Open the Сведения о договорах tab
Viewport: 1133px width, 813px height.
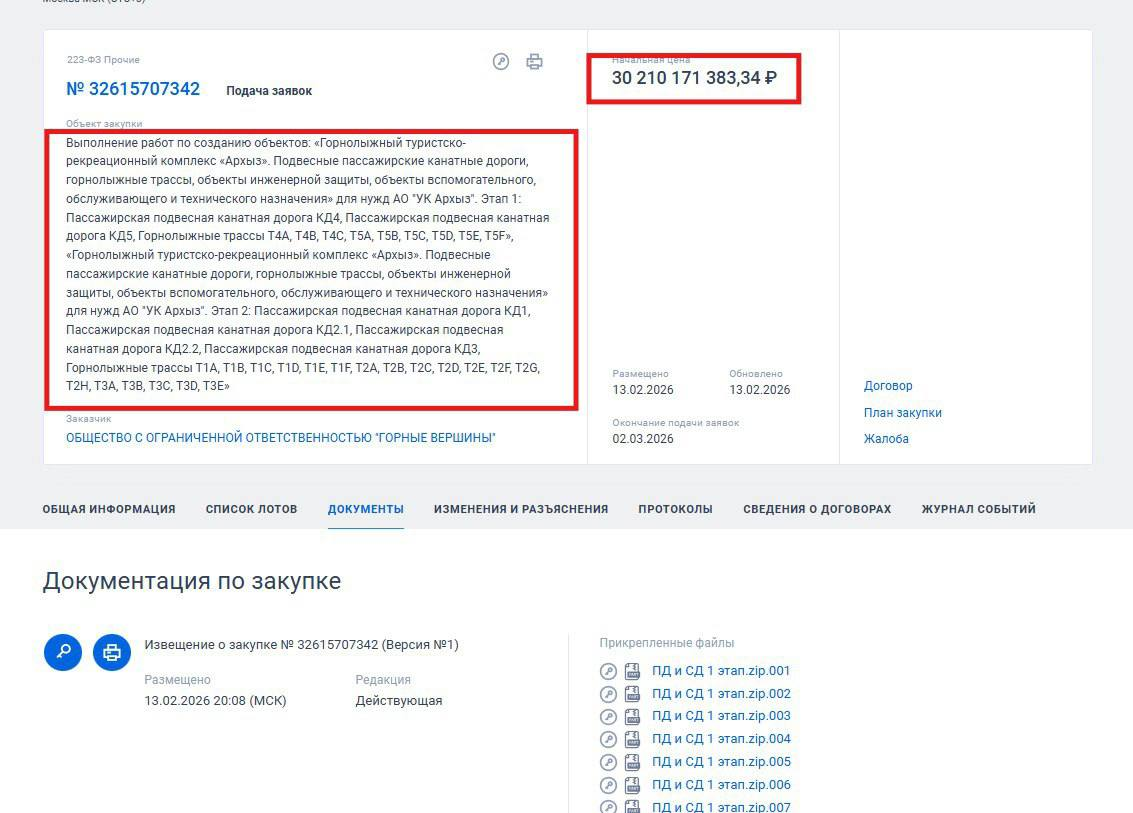click(x=817, y=509)
